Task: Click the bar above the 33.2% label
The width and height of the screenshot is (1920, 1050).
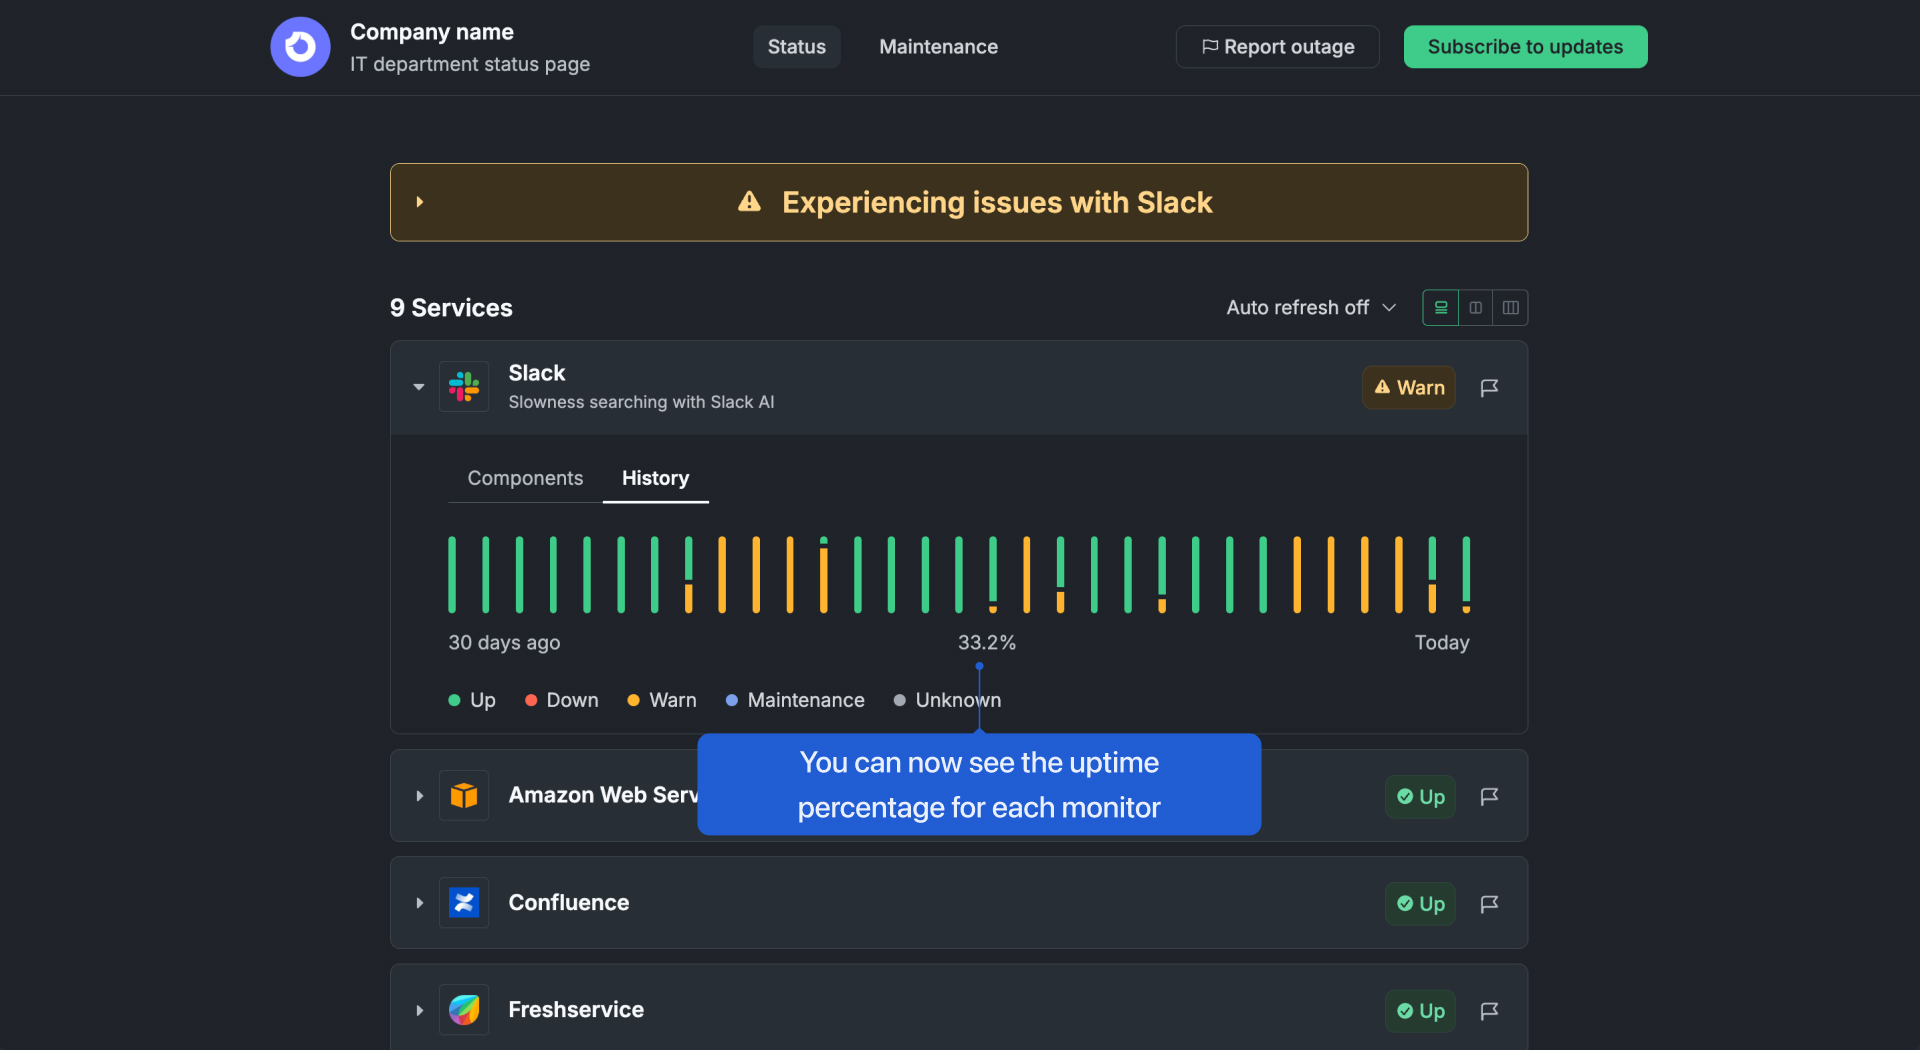Action: click(993, 574)
